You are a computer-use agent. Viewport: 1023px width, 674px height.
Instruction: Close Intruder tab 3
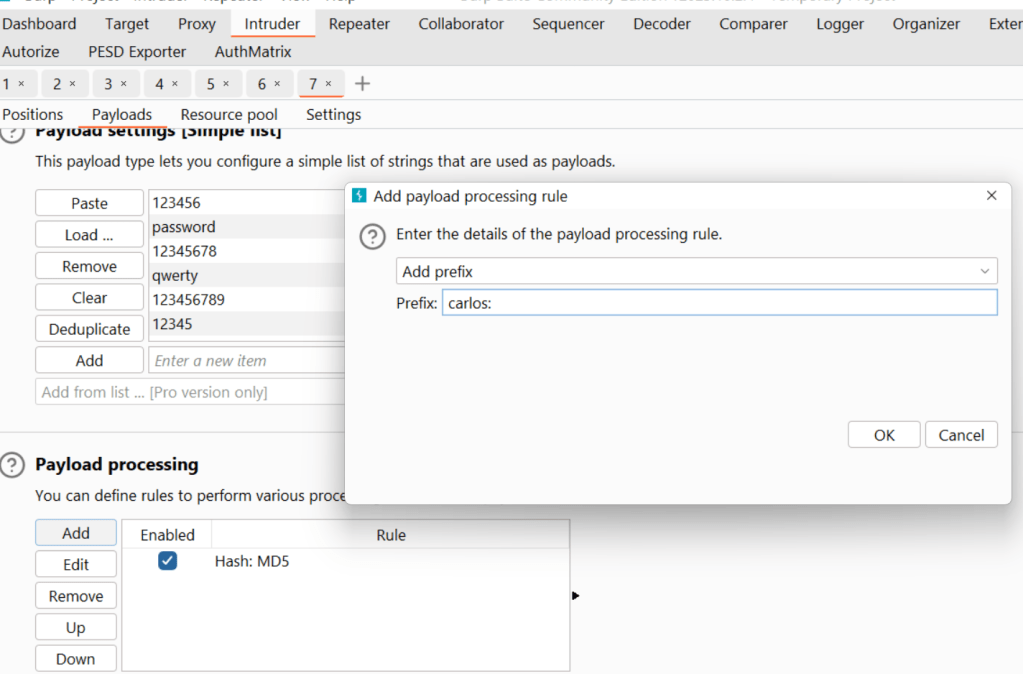tap(123, 84)
